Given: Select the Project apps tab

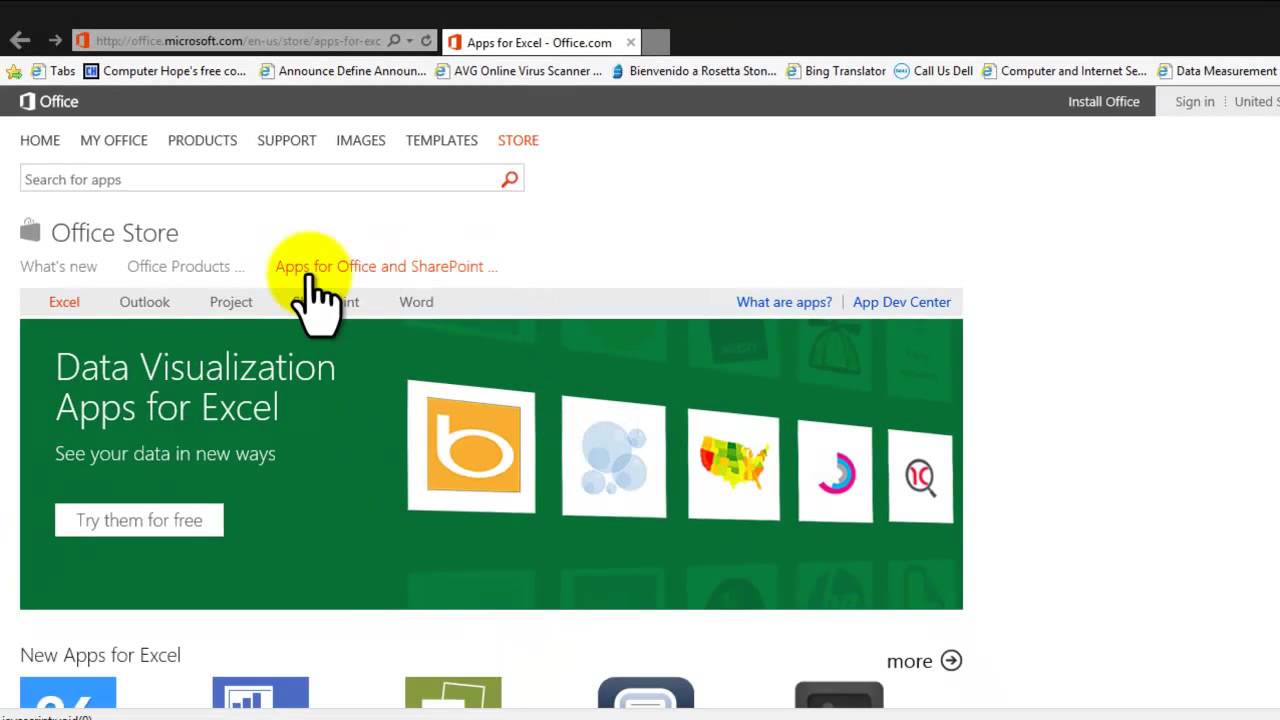Looking at the screenshot, I should (231, 302).
